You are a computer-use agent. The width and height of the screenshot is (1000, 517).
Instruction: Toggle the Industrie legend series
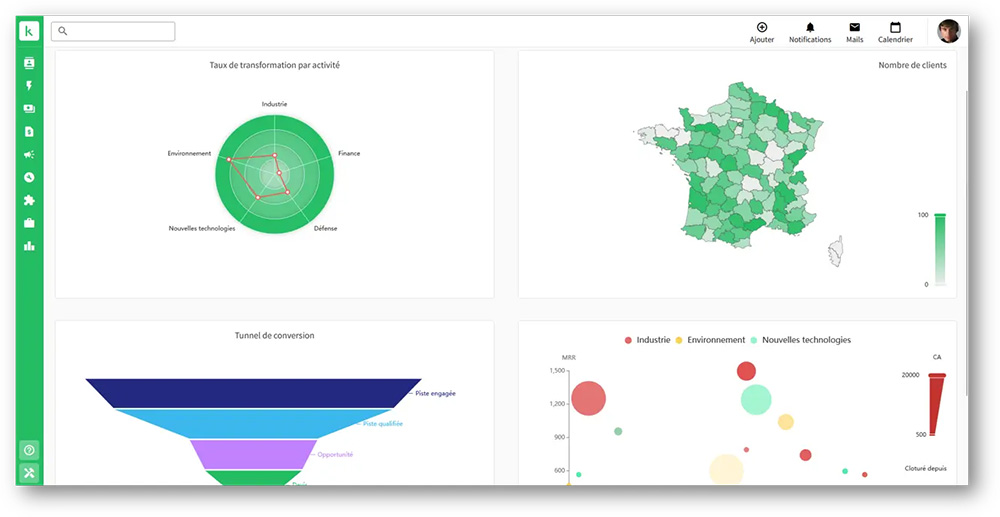pyautogui.click(x=647, y=340)
